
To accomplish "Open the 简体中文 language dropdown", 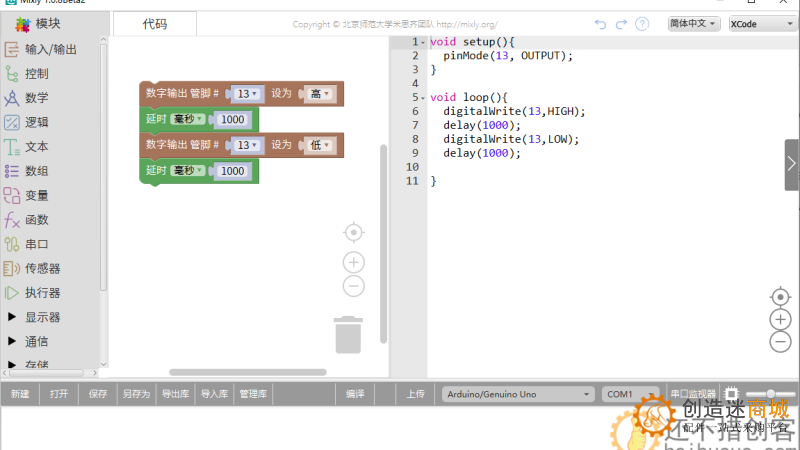I will click(694, 23).
